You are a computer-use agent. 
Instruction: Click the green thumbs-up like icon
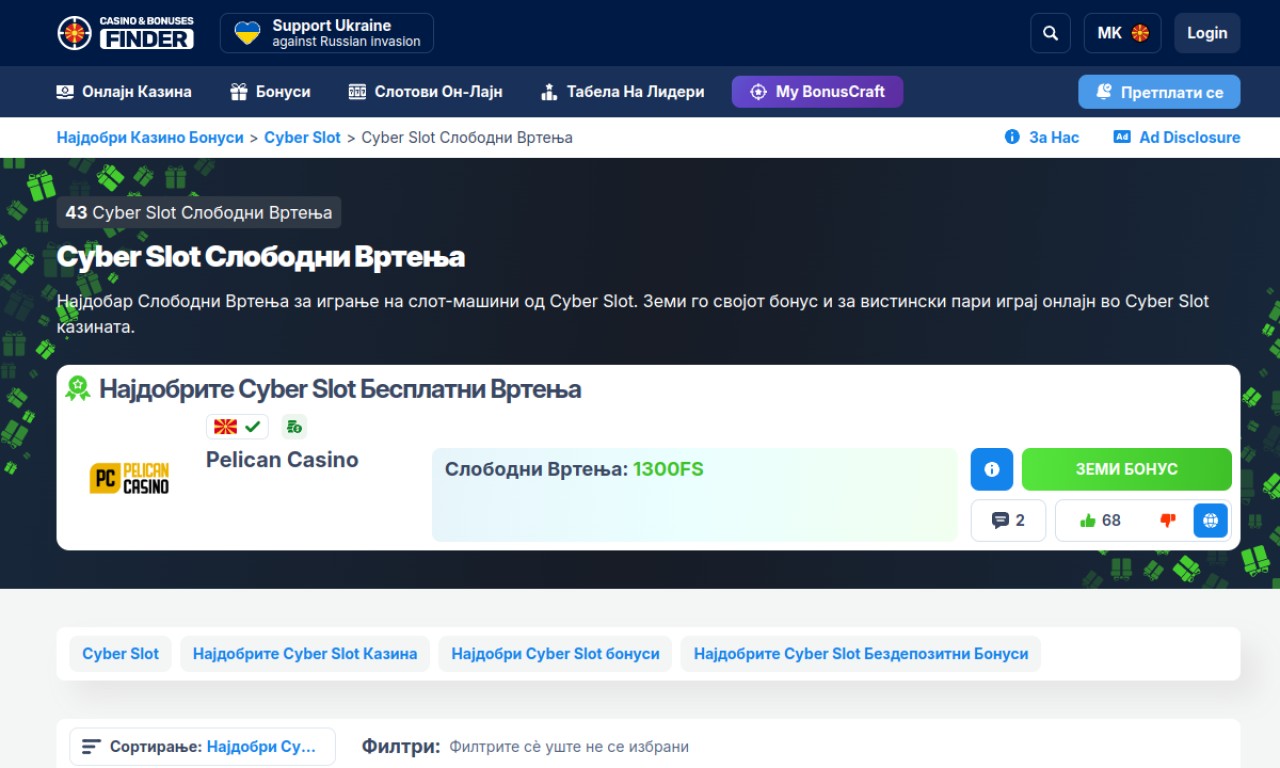coord(1088,521)
